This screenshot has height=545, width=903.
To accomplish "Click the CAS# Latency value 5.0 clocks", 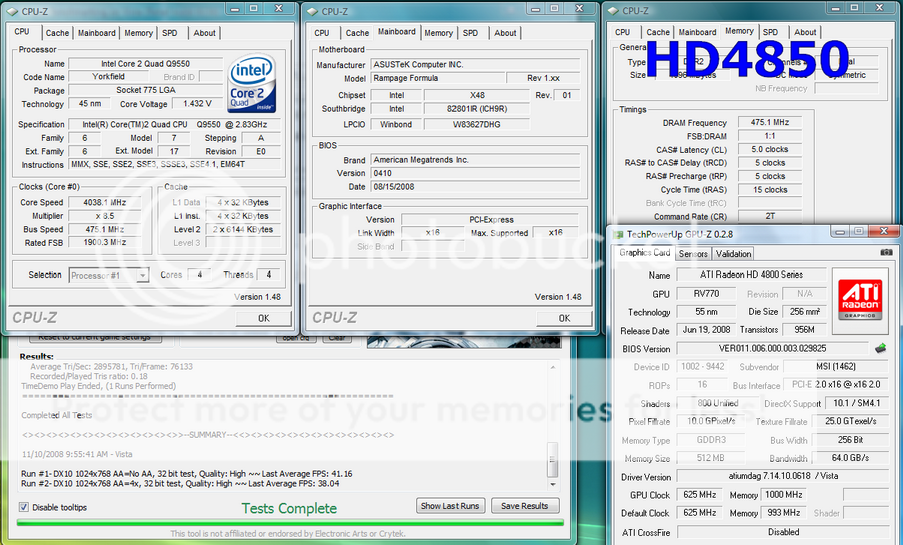I will pyautogui.click(x=770, y=149).
